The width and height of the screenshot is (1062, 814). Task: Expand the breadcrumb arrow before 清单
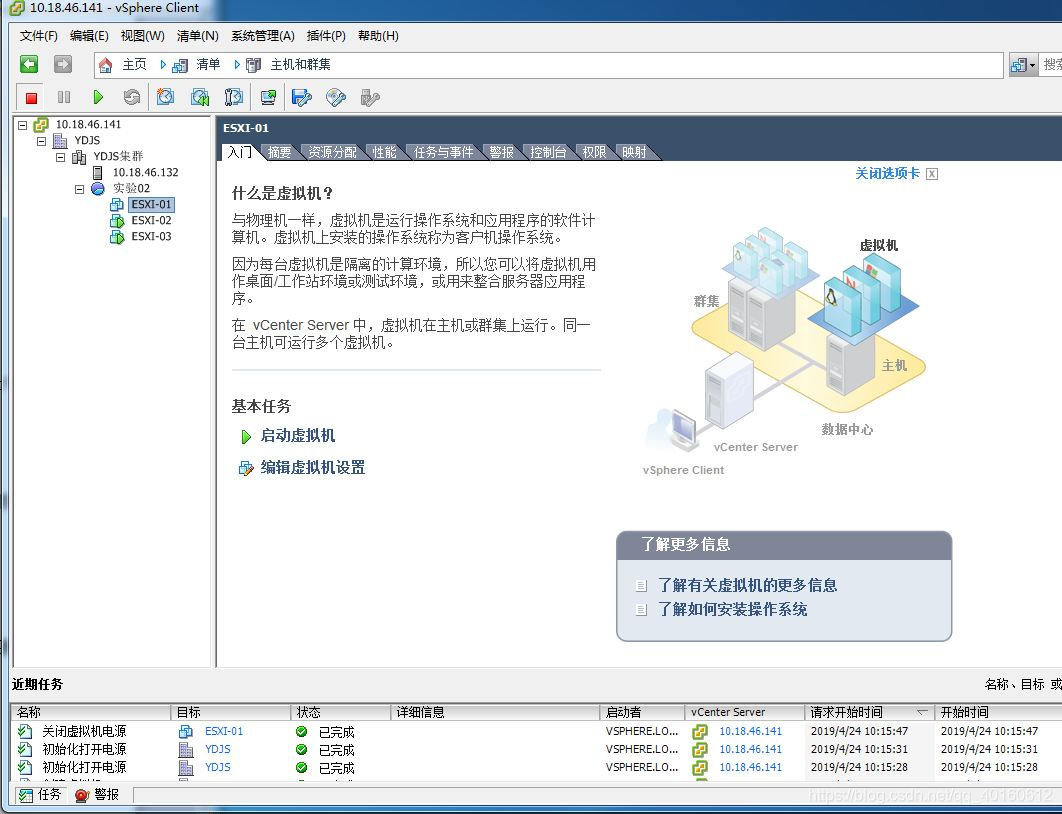click(163, 64)
